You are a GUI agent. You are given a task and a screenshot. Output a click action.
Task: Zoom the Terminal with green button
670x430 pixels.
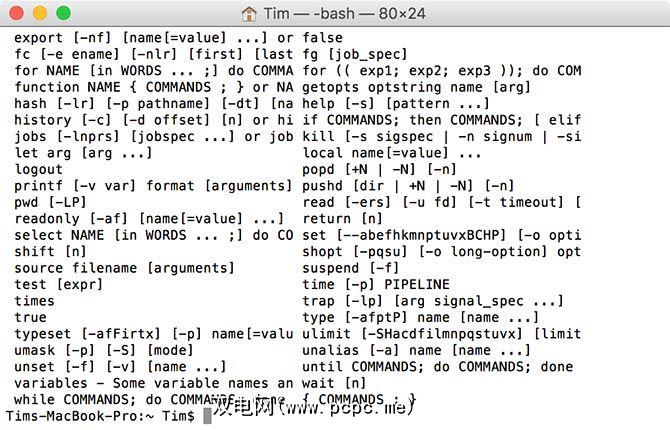pyautogui.click(x=63, y=13)
